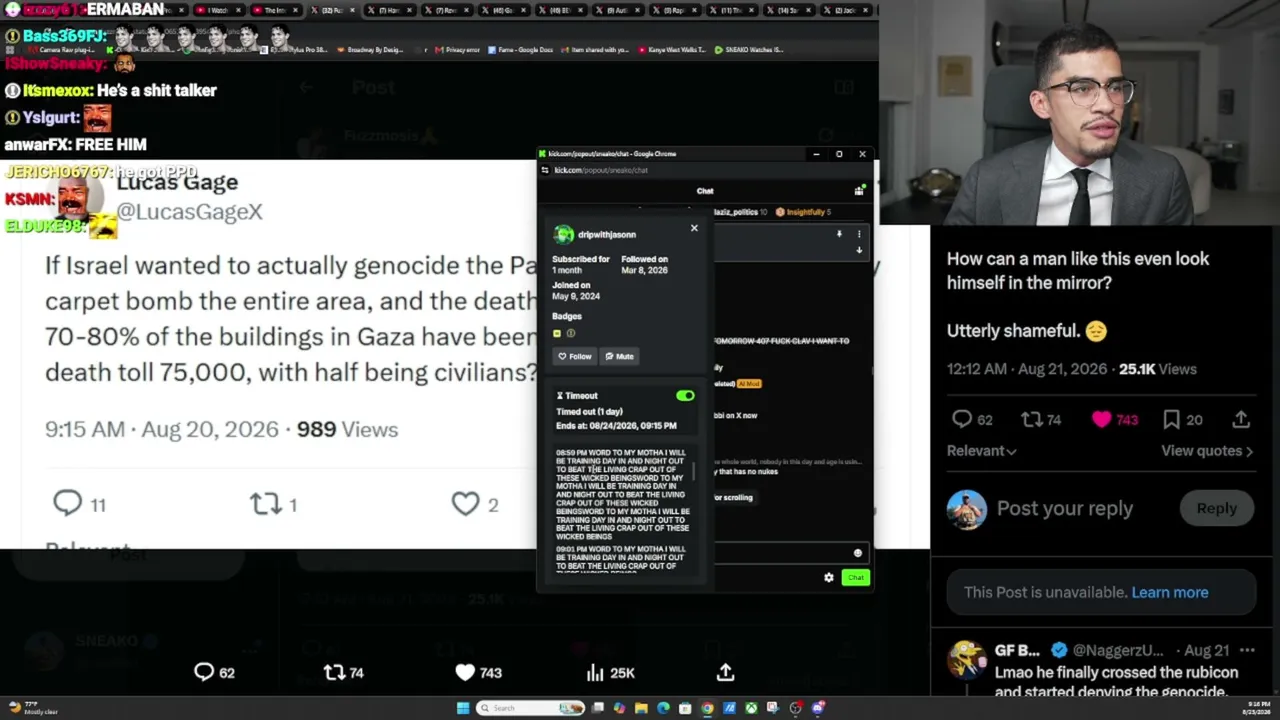Open more options on GF B... reply
The width and height of the screenshot is (1280, 720).
tap(1248, 650)
